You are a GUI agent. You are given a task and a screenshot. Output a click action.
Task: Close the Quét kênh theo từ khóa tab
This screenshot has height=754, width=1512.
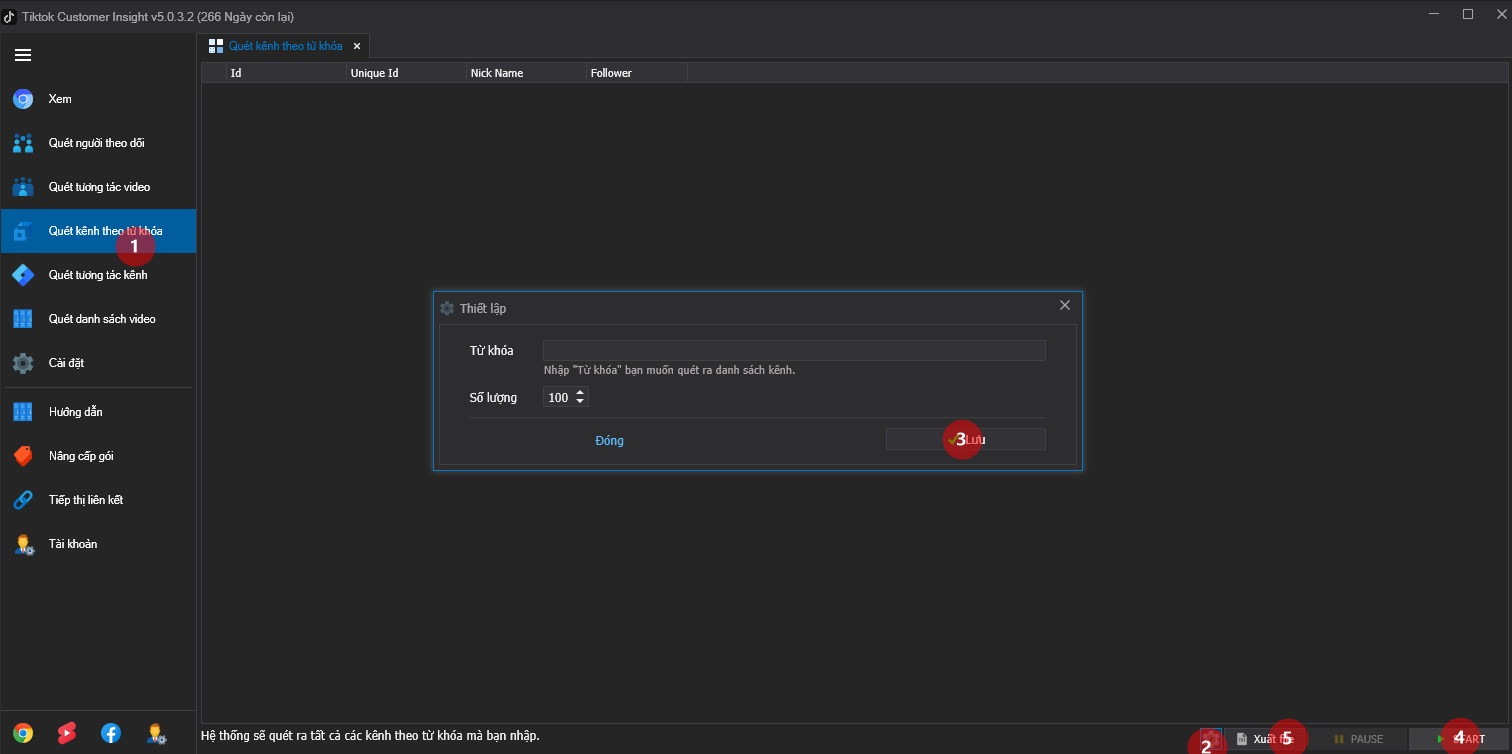(x=357, y=46)
